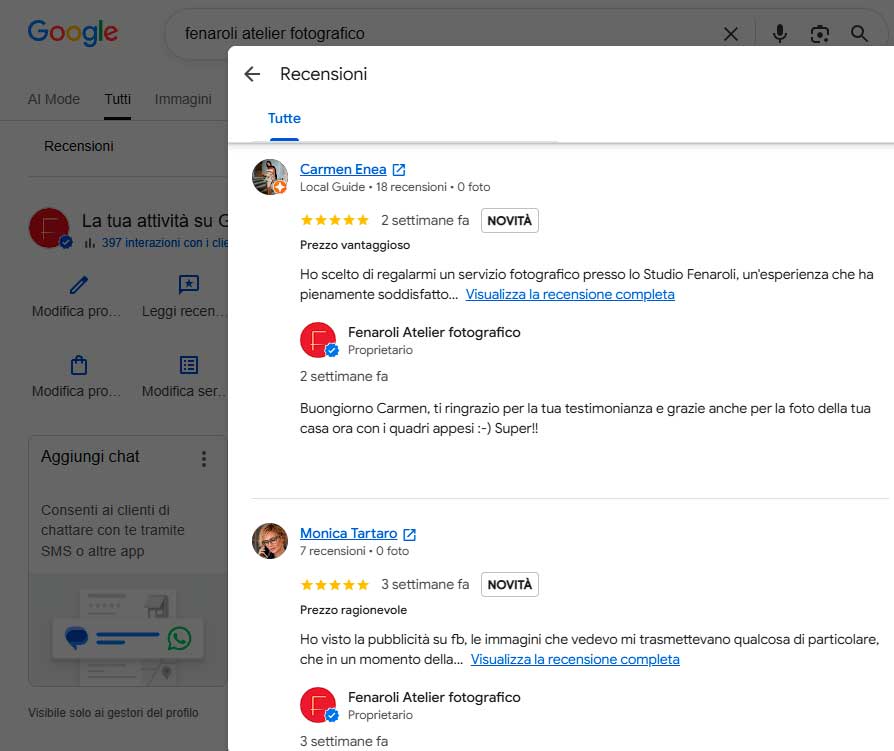
Task: Click the red Fenaroli business logo
Action: [x=50, y=228]
